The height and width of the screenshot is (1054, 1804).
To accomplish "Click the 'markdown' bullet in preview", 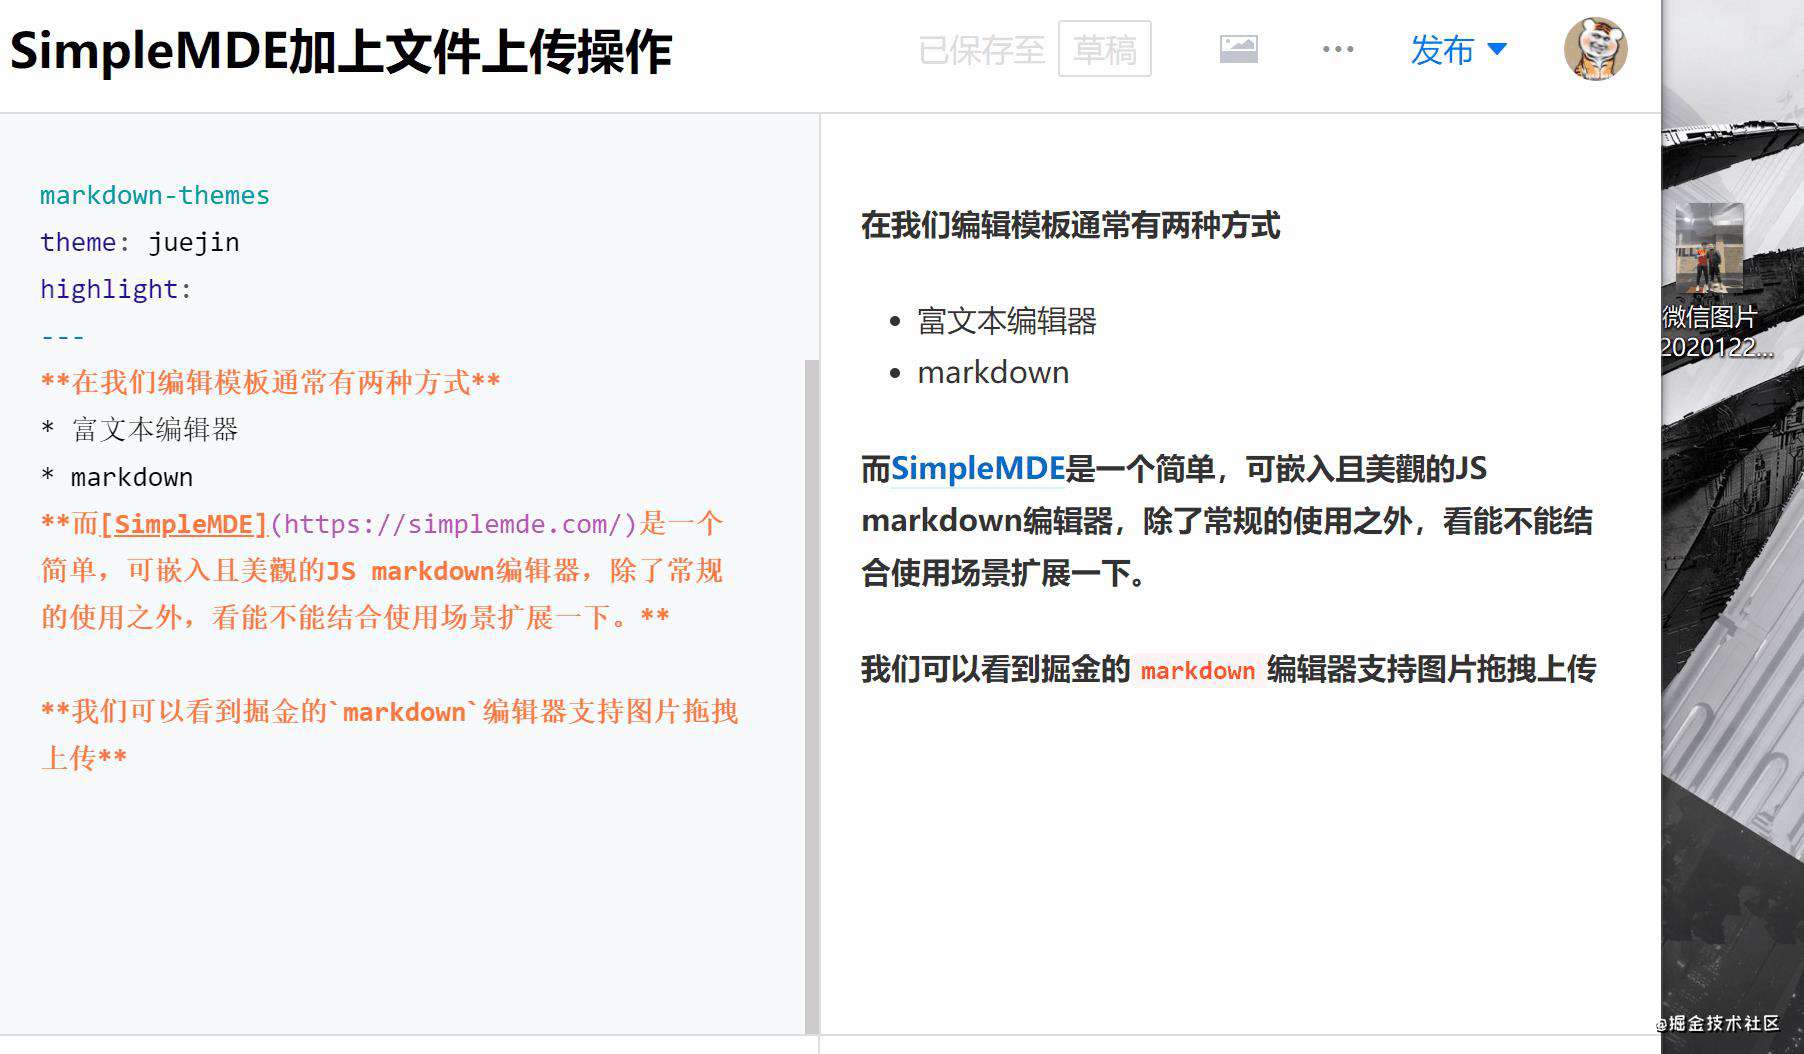I will 993,372.
